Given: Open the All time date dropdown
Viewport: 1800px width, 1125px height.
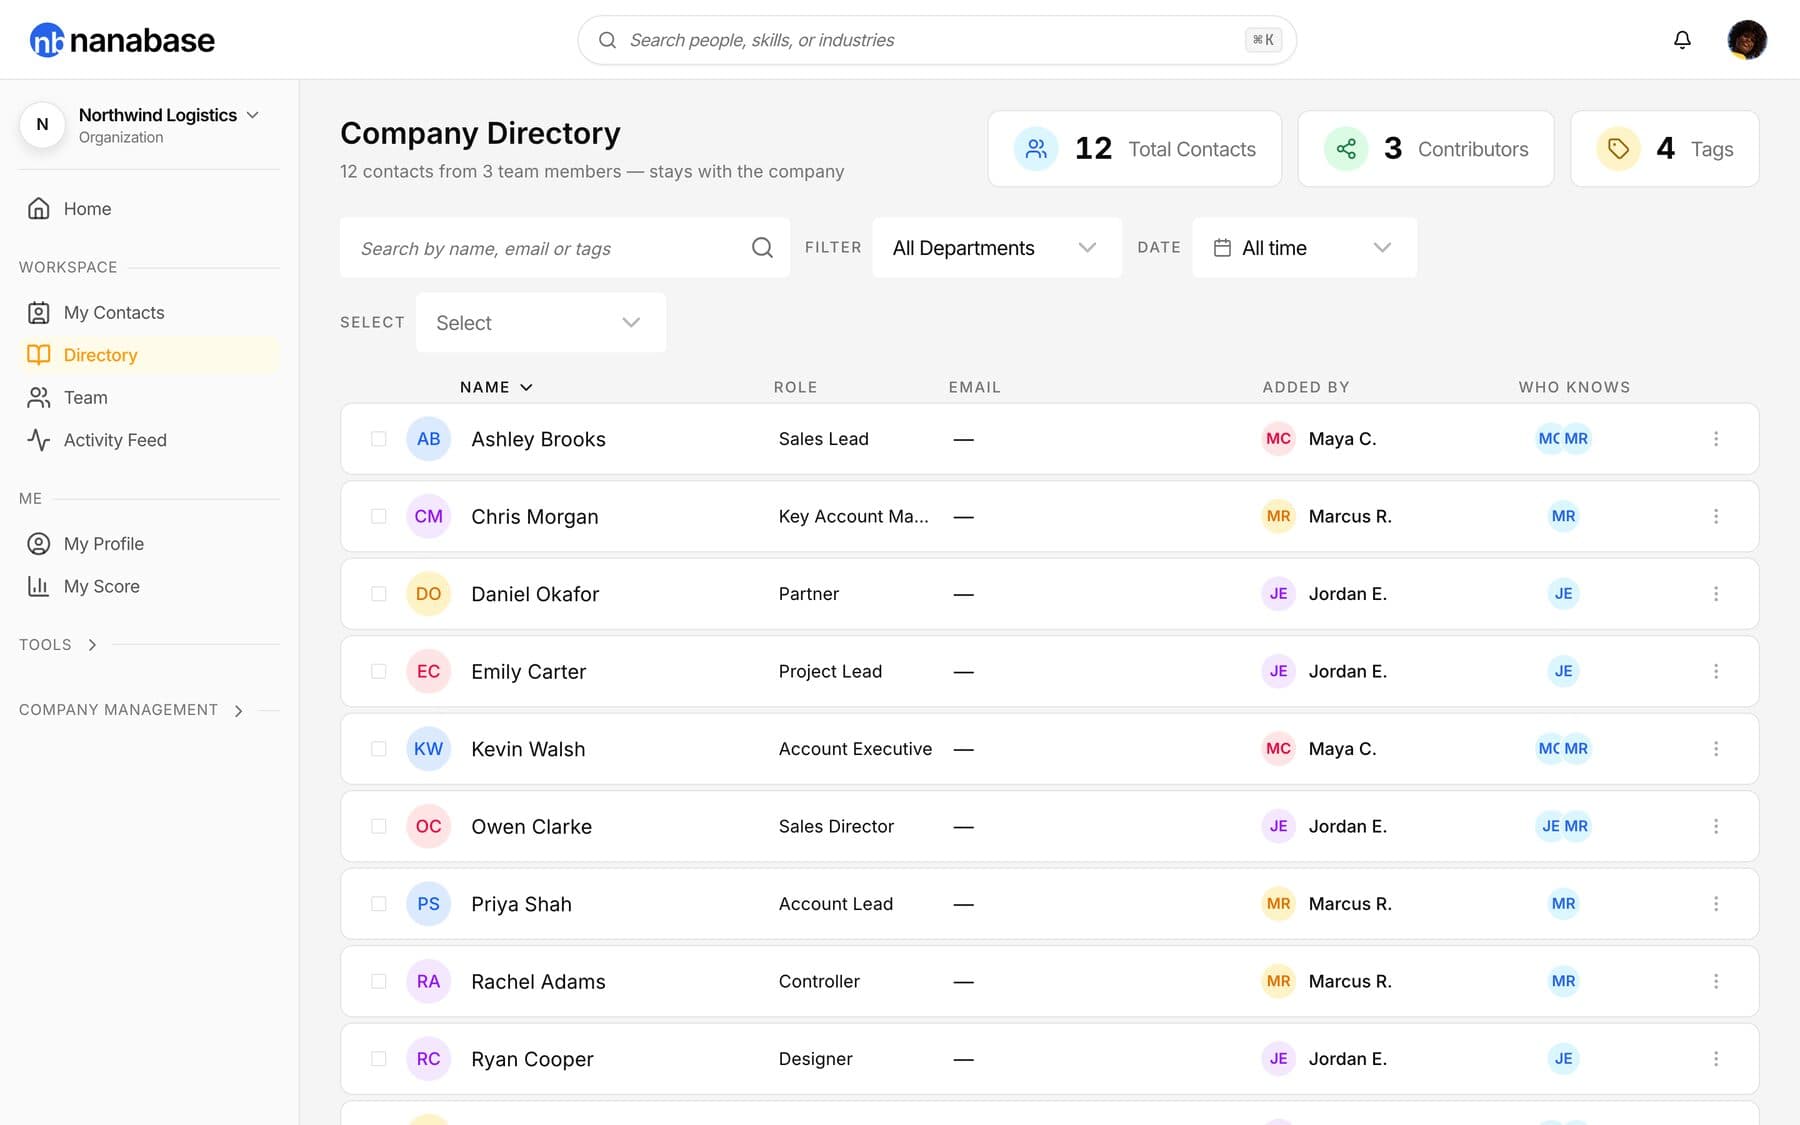Looking at the screenshot, I should [1304, 247].
